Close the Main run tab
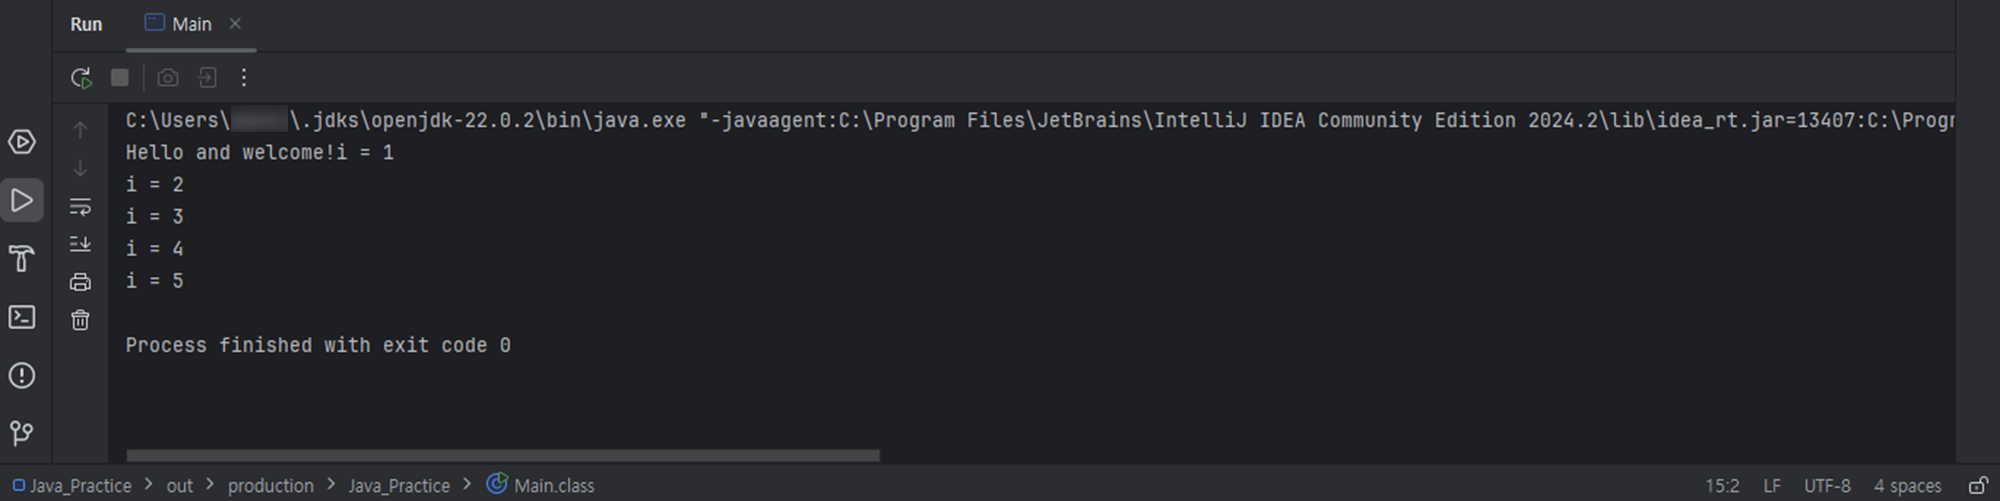2000x501 pixels. click(x=235, y=23)
